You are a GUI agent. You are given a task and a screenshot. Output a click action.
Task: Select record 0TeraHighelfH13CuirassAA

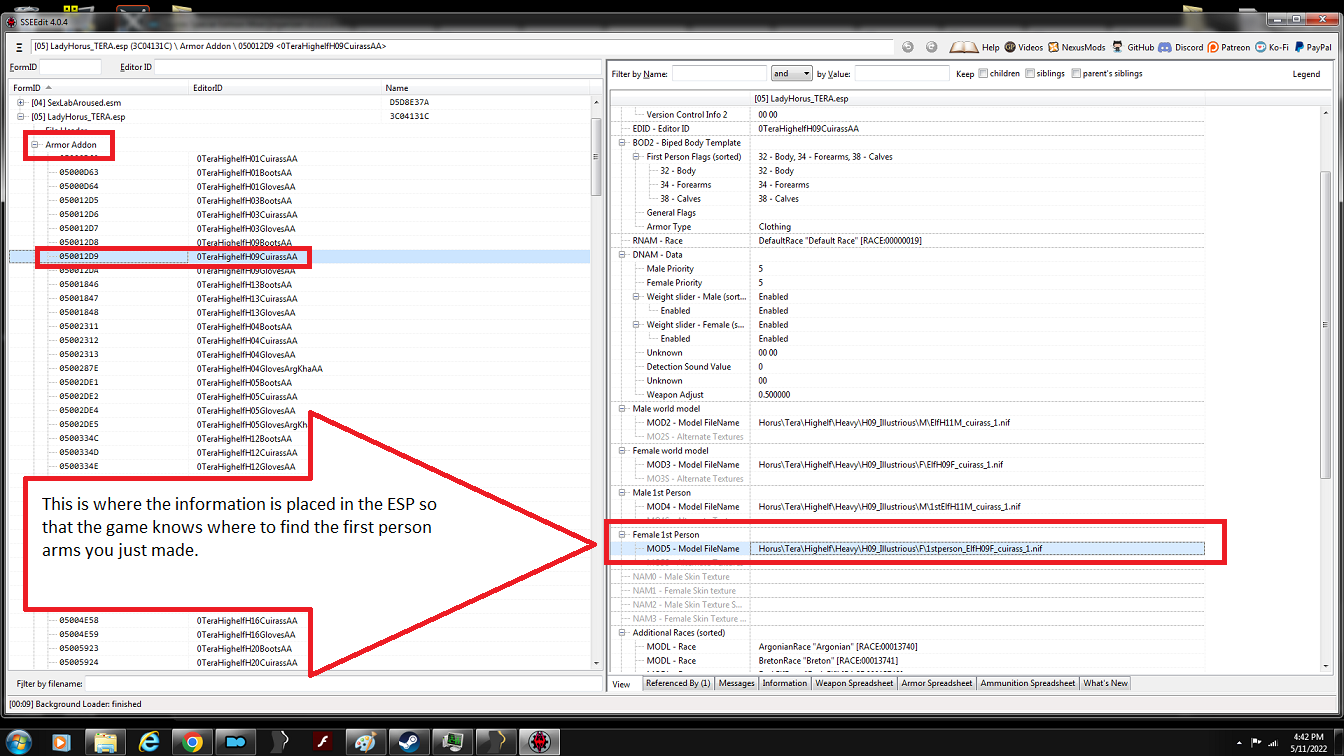coord(247,298)
